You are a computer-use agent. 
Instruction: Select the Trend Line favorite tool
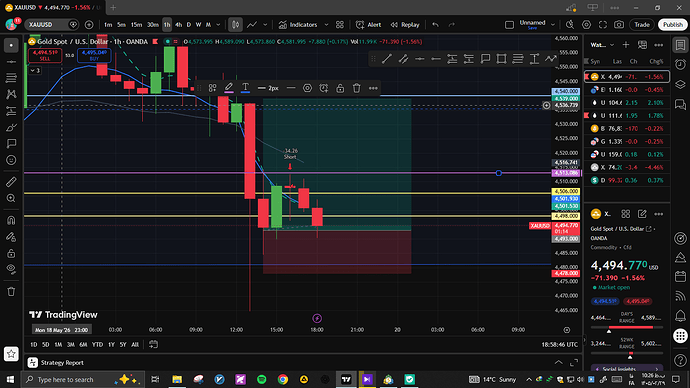[387, 59]
